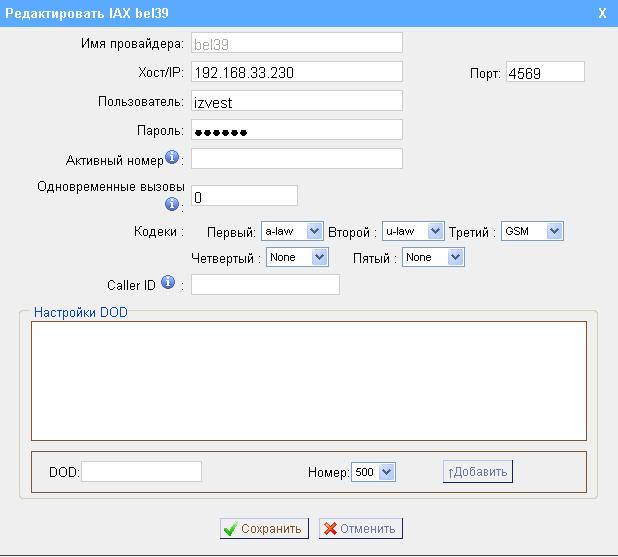The width and height of the screenshot is (618, 557).
Task: Close the dialog with X button
Action: click(x=602, y=13)
